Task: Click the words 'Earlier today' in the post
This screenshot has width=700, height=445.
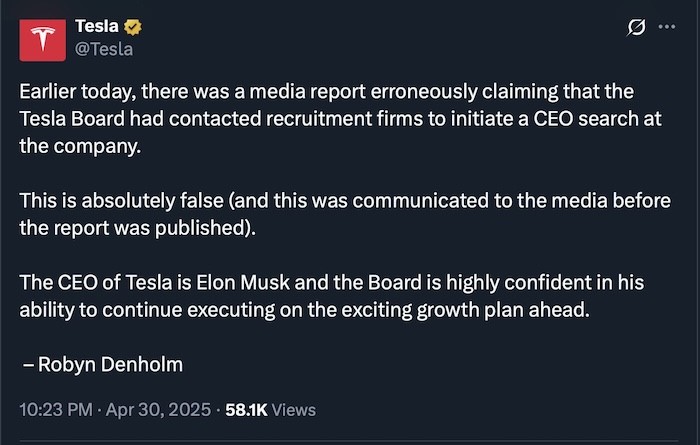Action: coord(78,92)
